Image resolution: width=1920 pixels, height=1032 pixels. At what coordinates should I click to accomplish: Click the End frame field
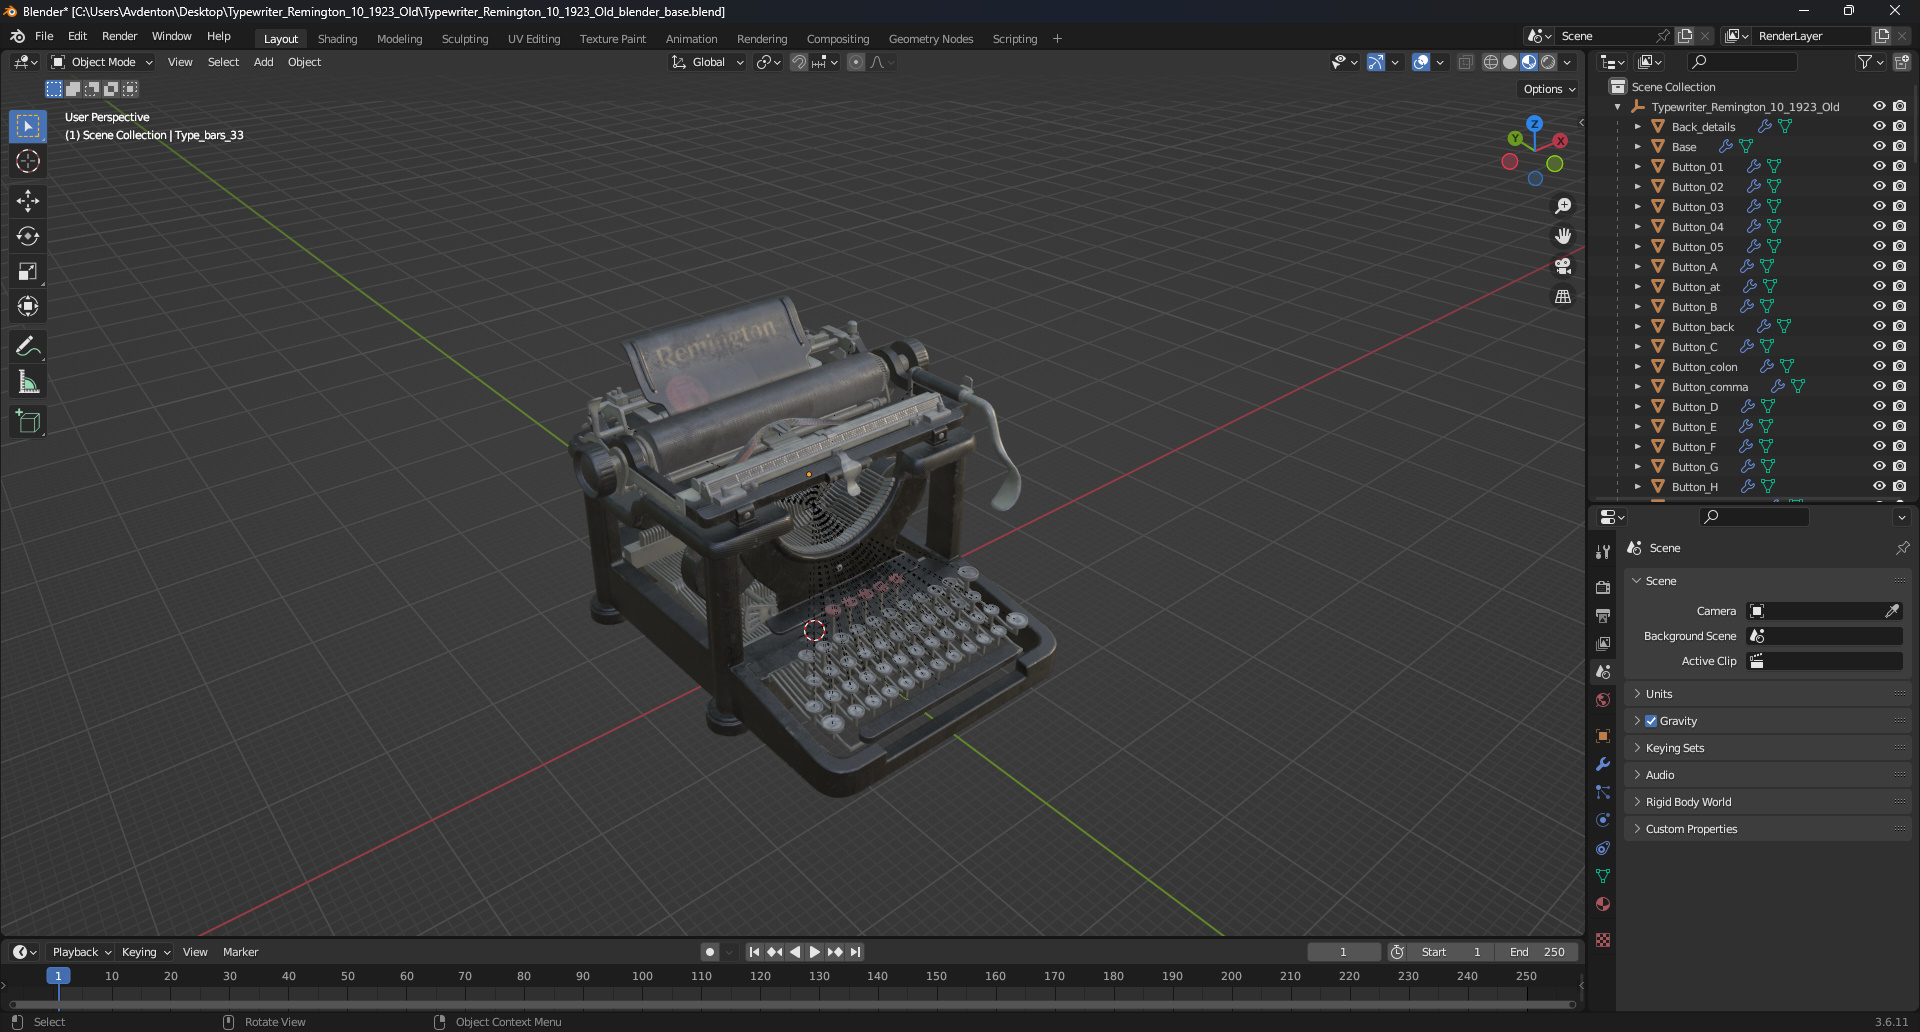(1539, 952)
